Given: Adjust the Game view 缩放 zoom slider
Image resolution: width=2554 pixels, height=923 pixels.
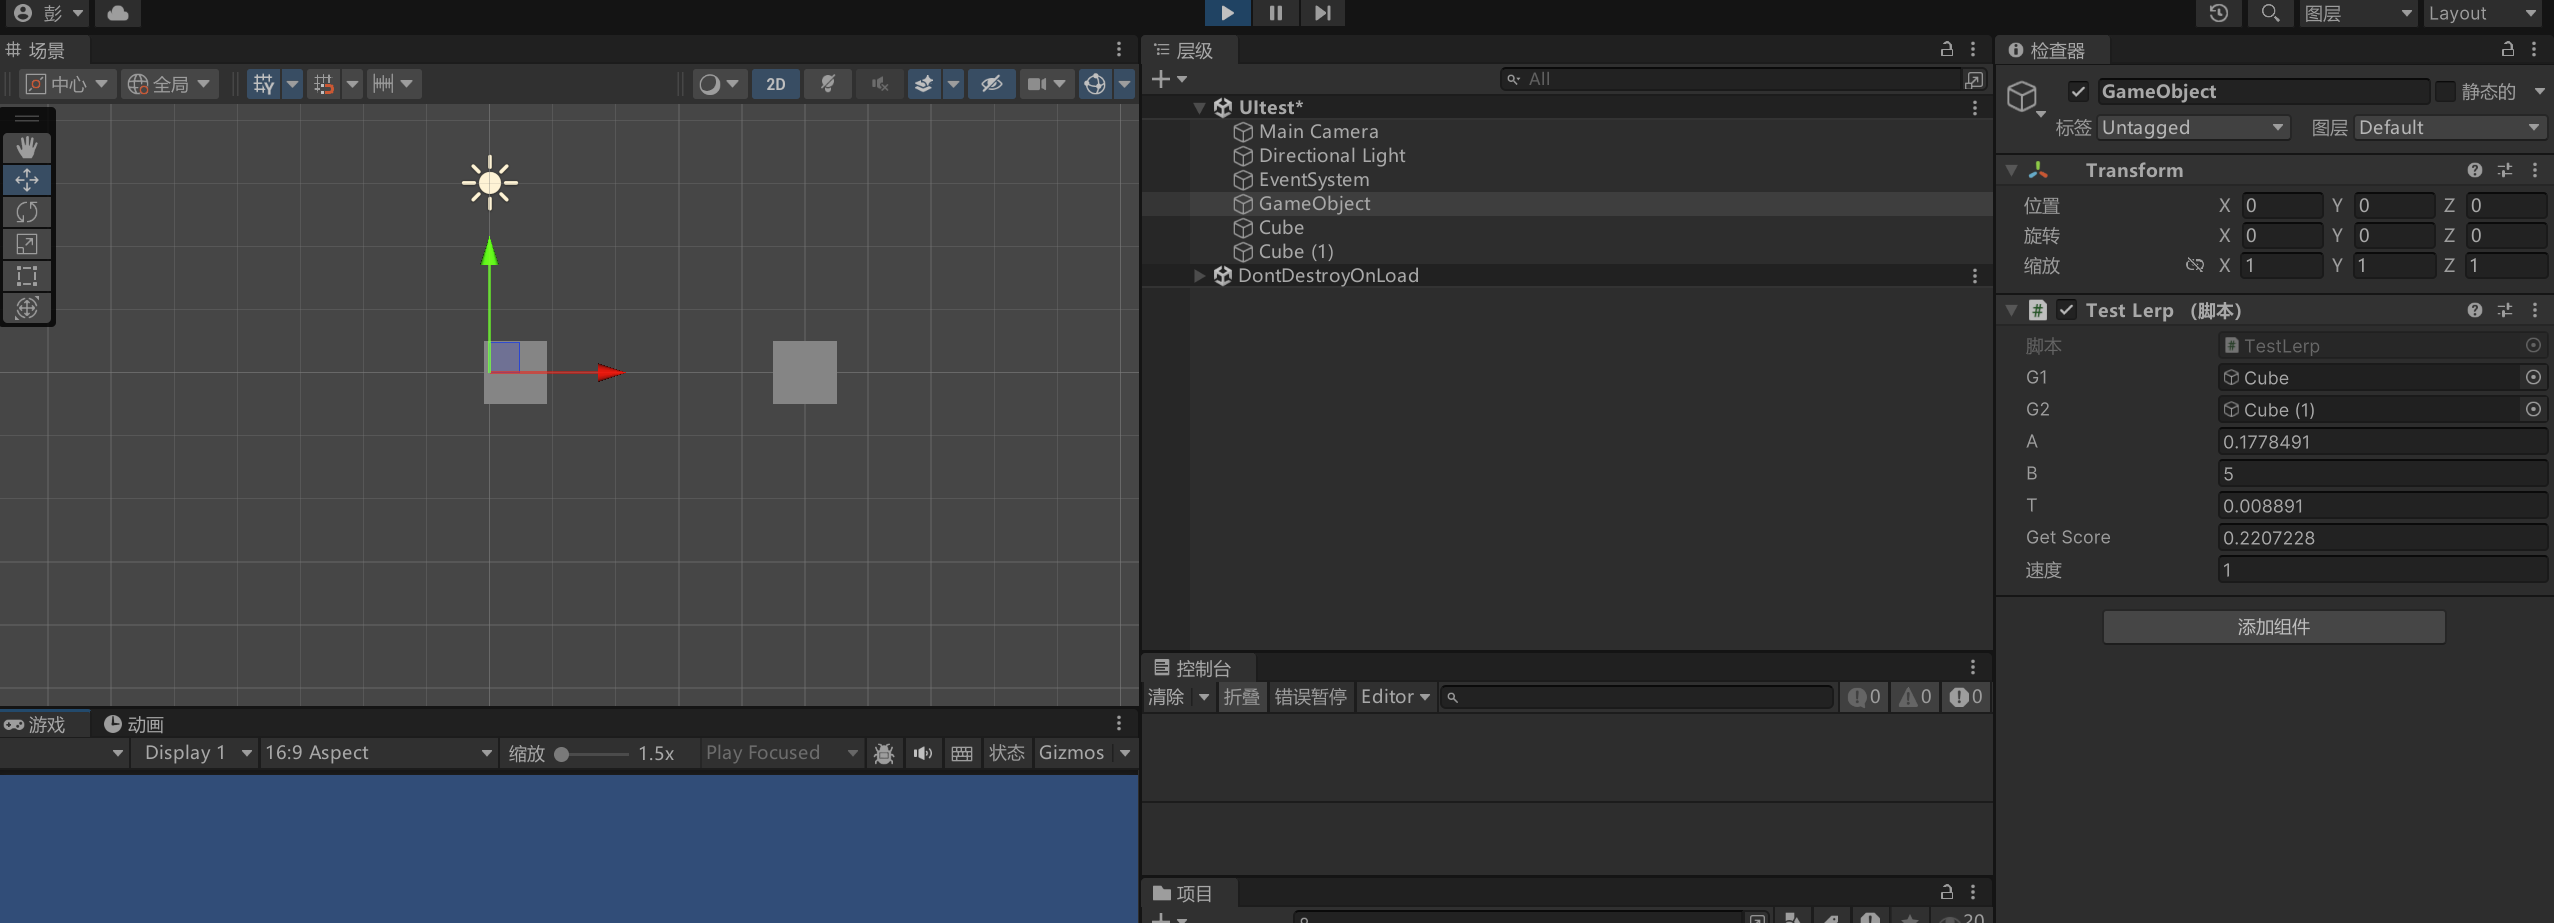Looking at the screenshot, I should (x=563, y=753).
